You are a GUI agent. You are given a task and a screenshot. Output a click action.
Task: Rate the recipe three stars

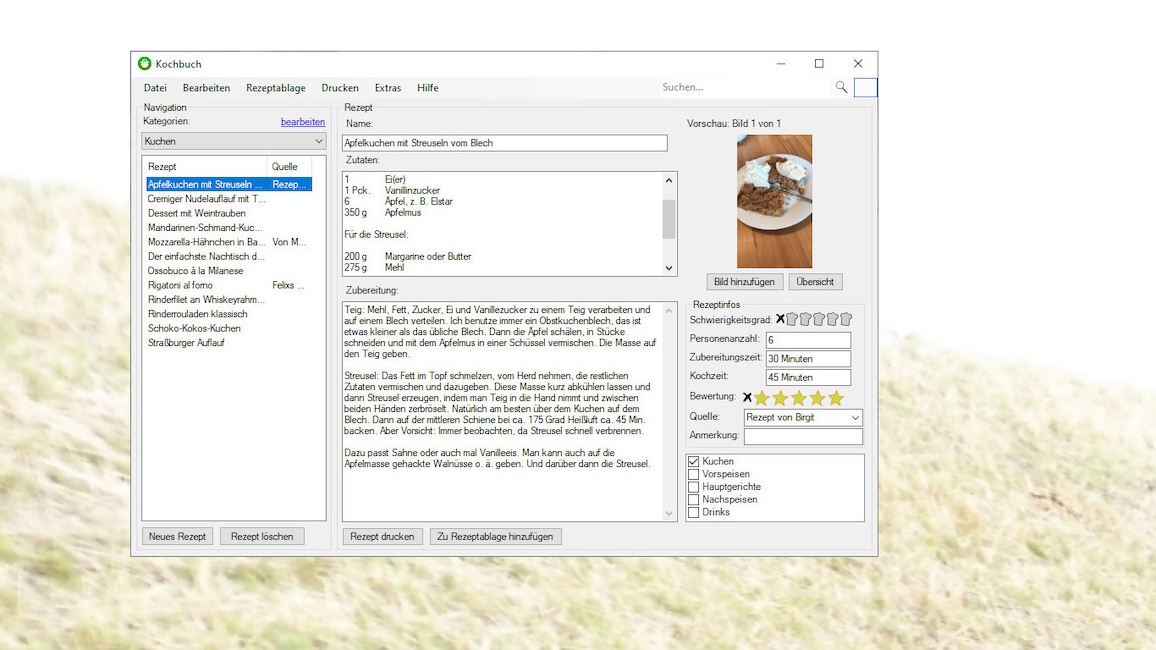coord(799,398)
